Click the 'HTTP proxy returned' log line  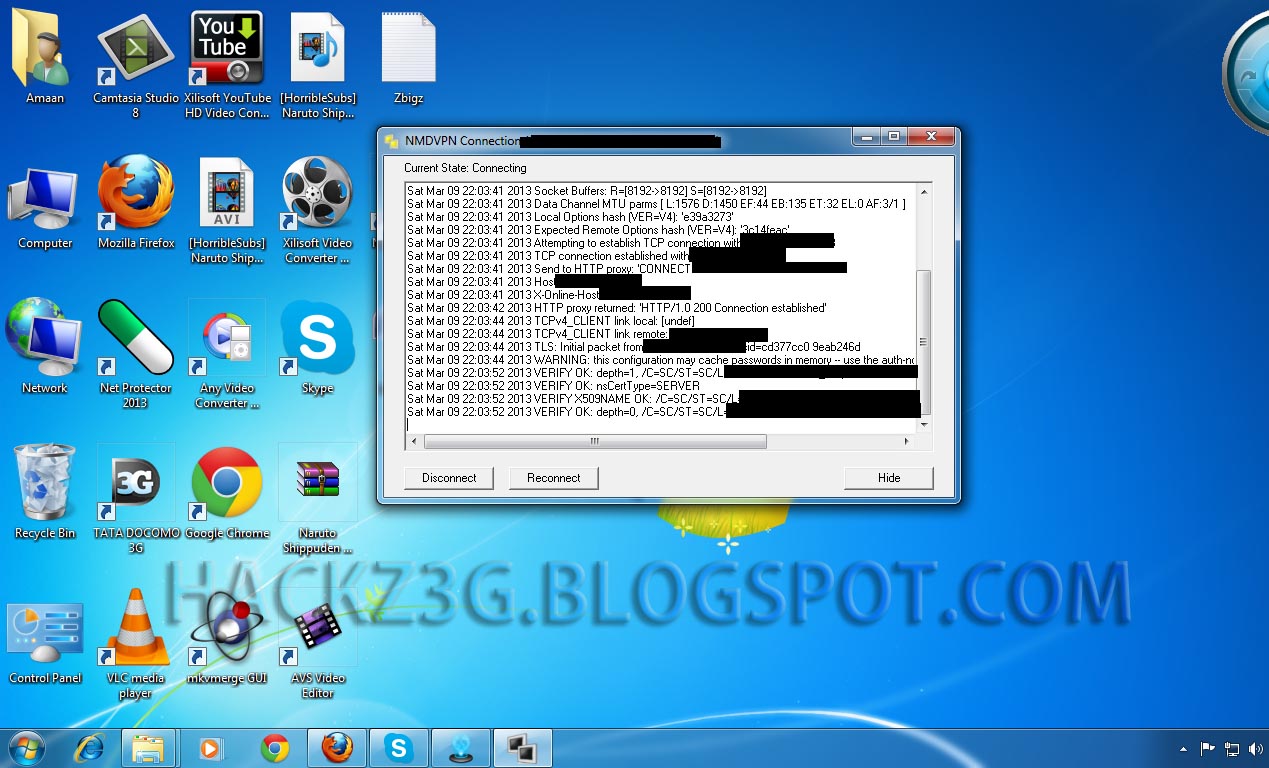coord(617,308)
